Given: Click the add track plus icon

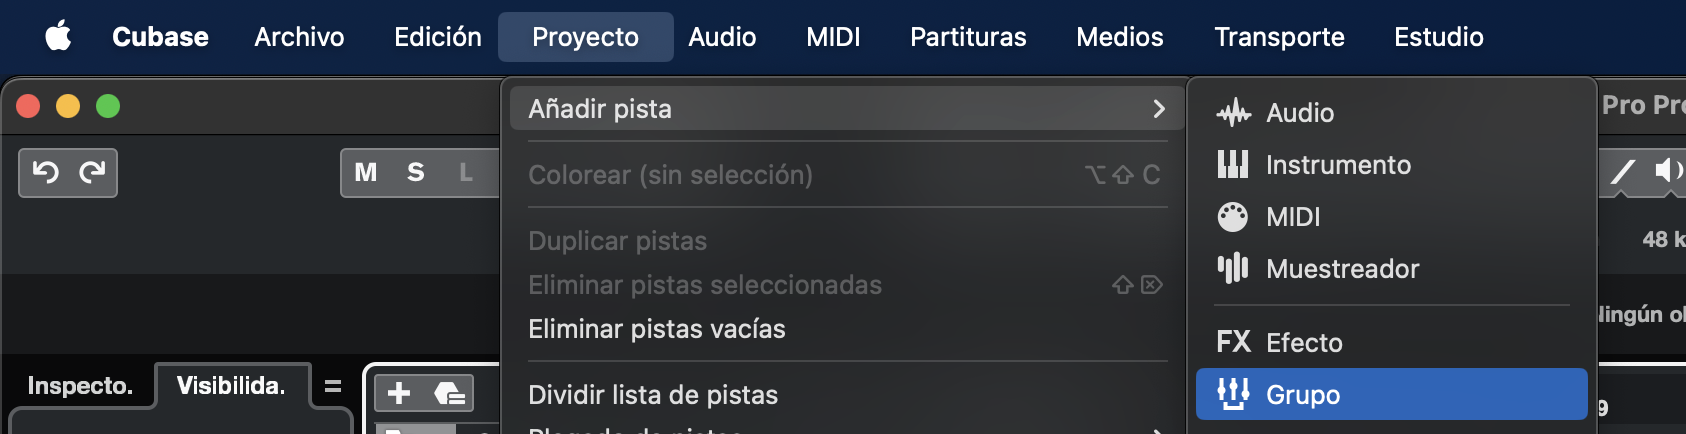Looking at the screenshot, I should tap(399, 393).
